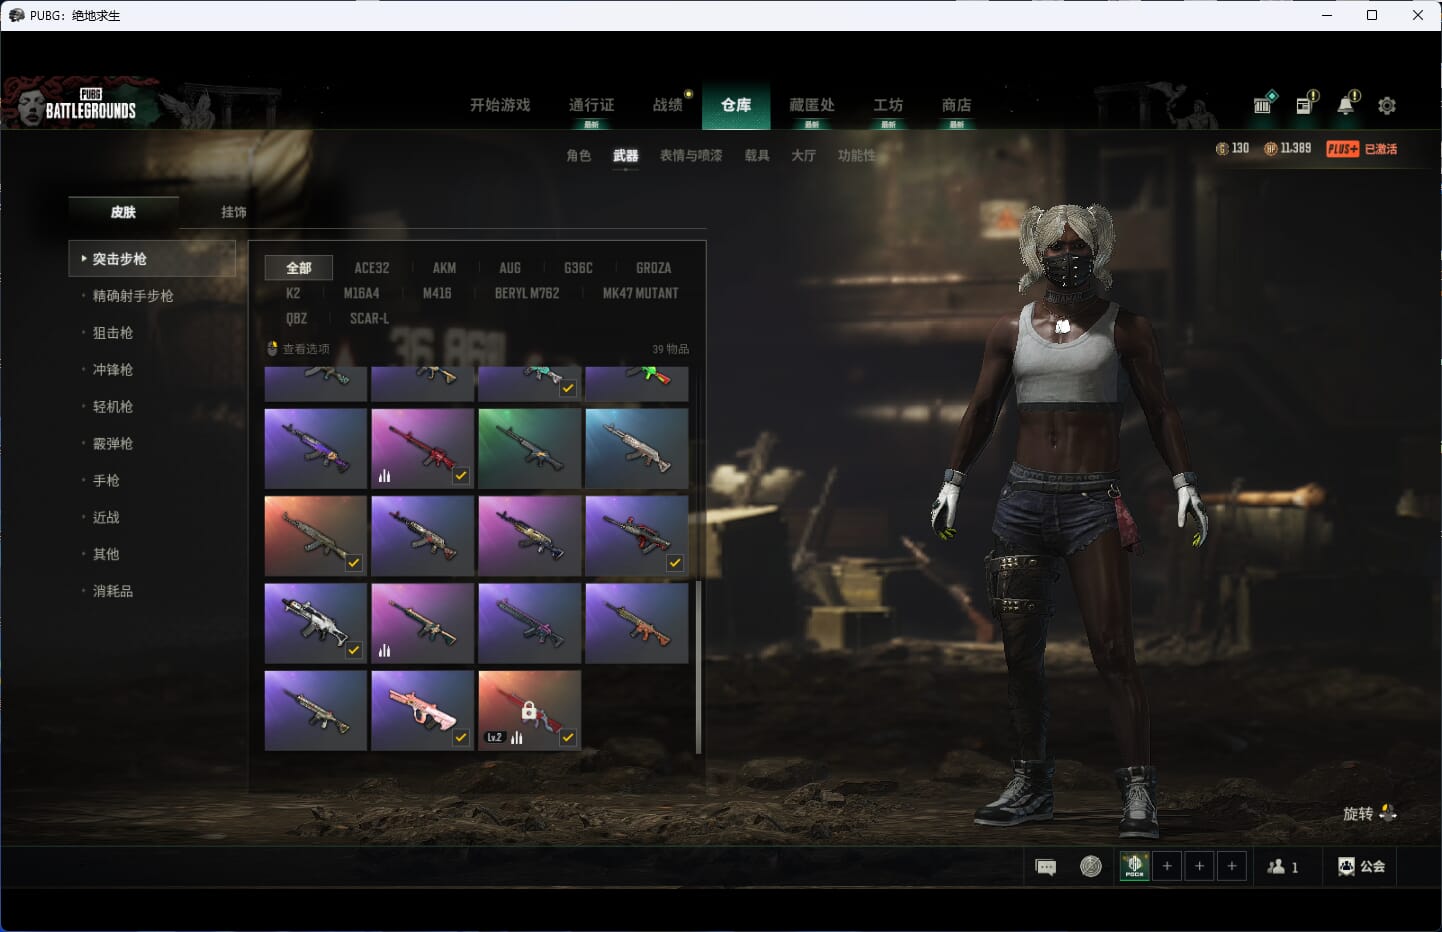Click the orange PLUS+ badge

[1342, 148]
